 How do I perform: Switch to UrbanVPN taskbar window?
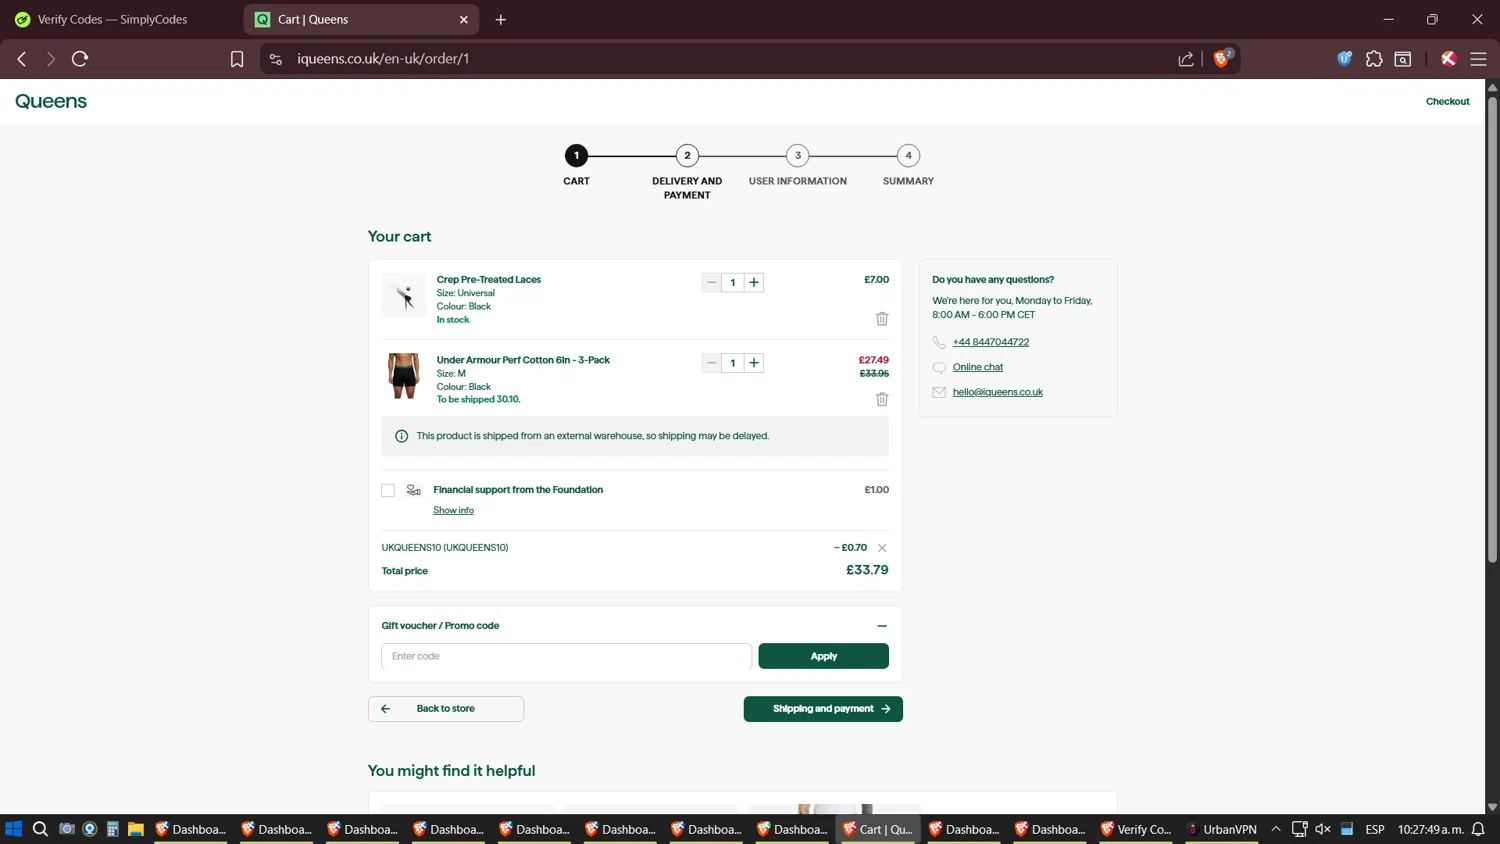tap(1220, 829)
